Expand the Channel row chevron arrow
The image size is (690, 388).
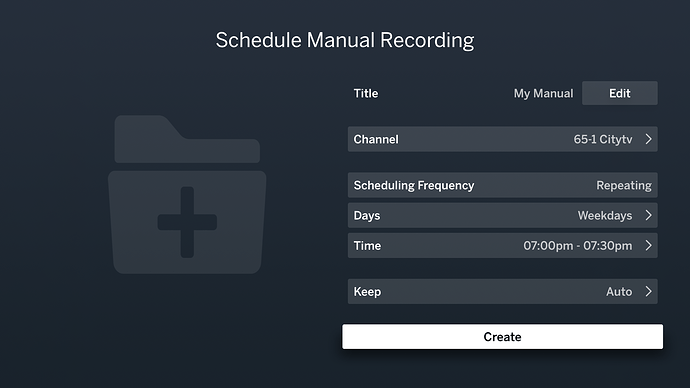tap(648, 139)
